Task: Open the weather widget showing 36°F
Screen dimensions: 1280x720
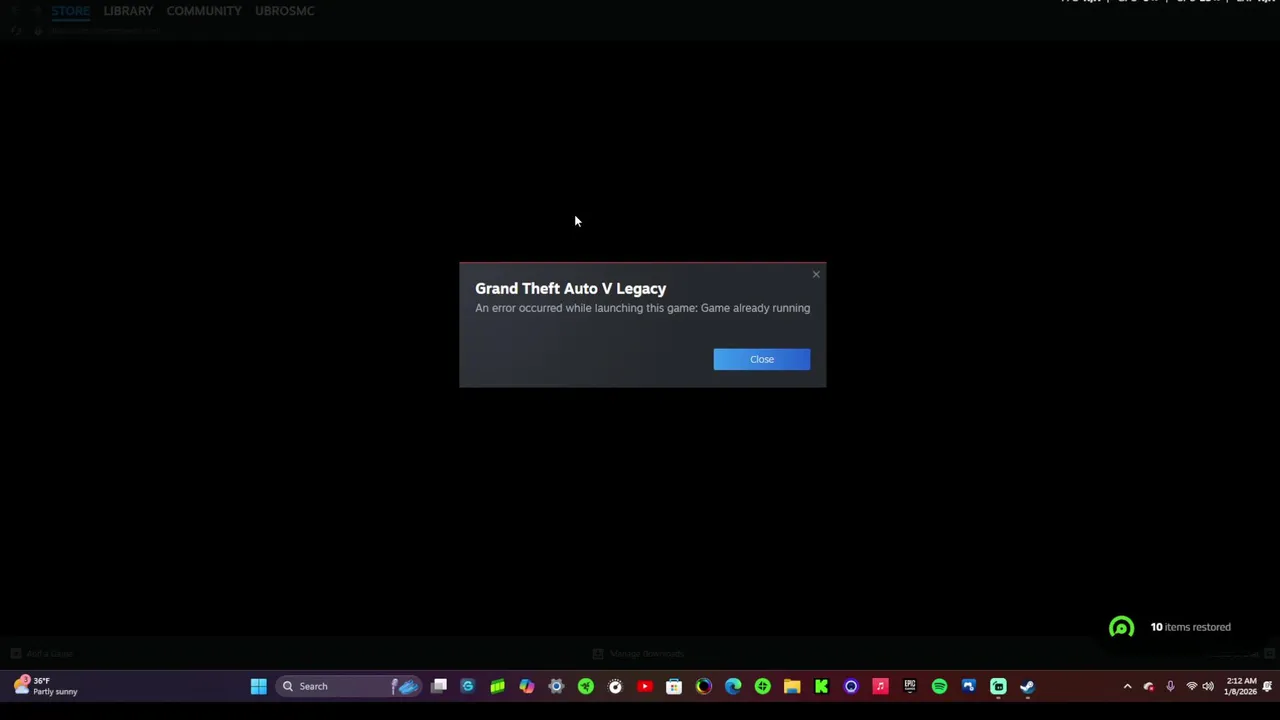Action: tap(45, 686)
